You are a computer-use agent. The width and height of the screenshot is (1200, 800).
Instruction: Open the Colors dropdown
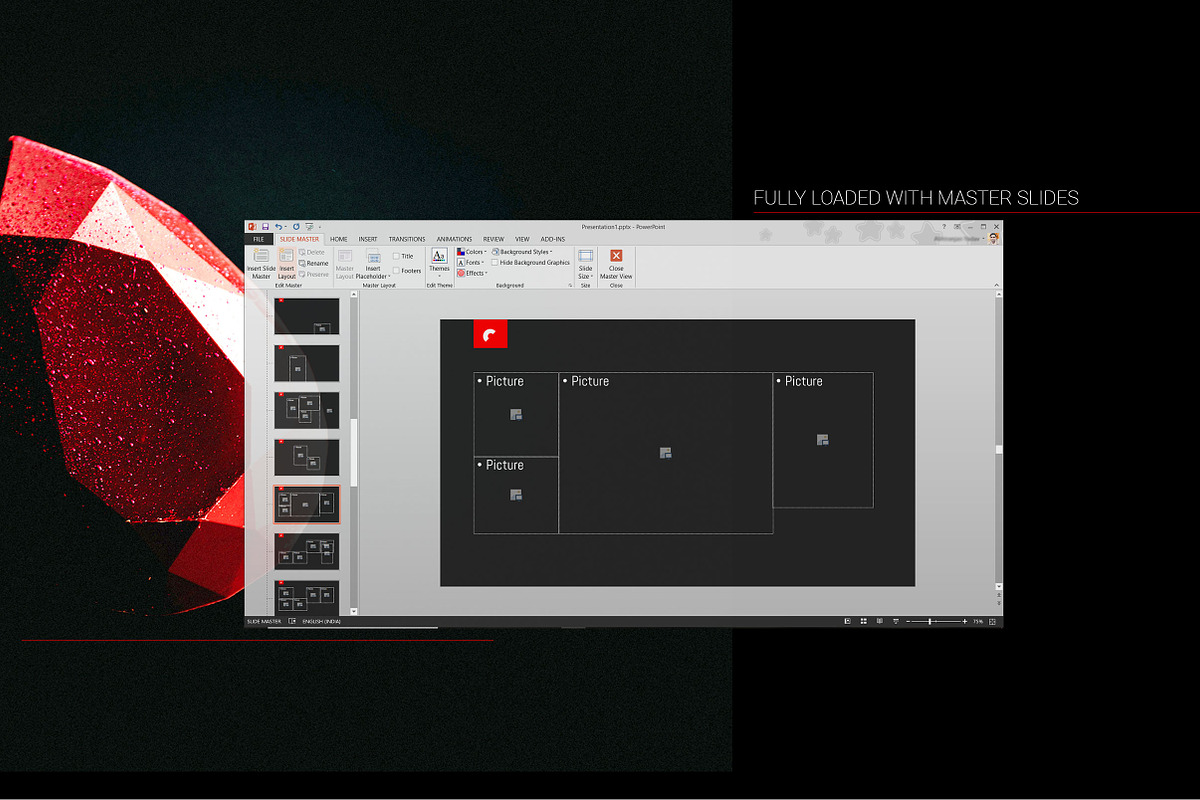point(472,252)
